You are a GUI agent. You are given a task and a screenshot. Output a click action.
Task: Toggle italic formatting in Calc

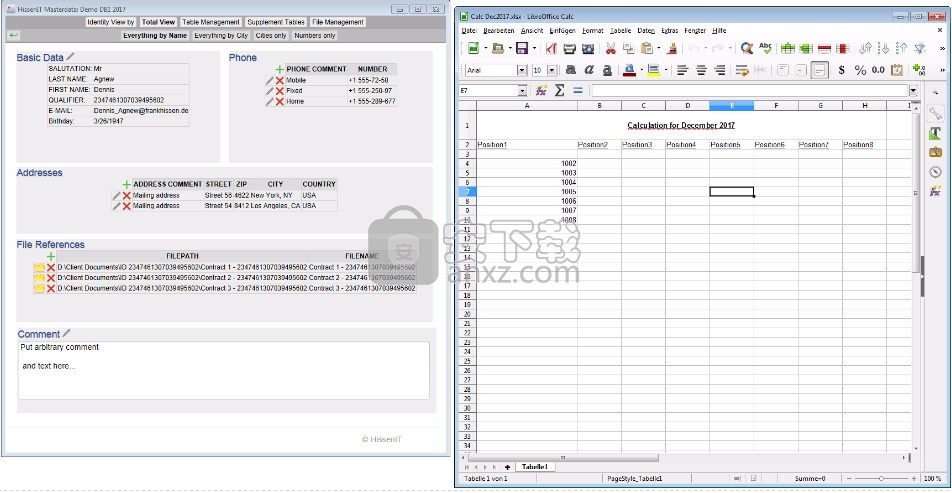click(x=589, y=70)
